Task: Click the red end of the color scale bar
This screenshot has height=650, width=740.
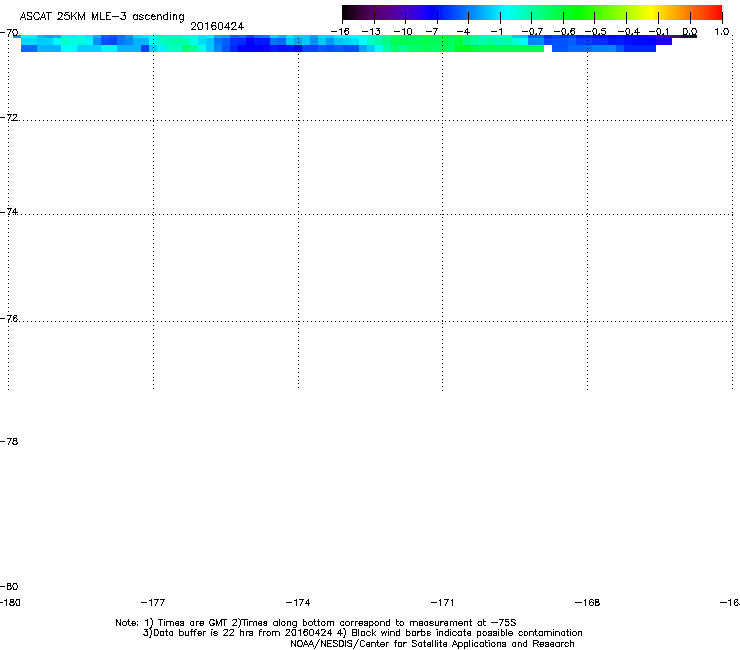Action: (713, 12)
